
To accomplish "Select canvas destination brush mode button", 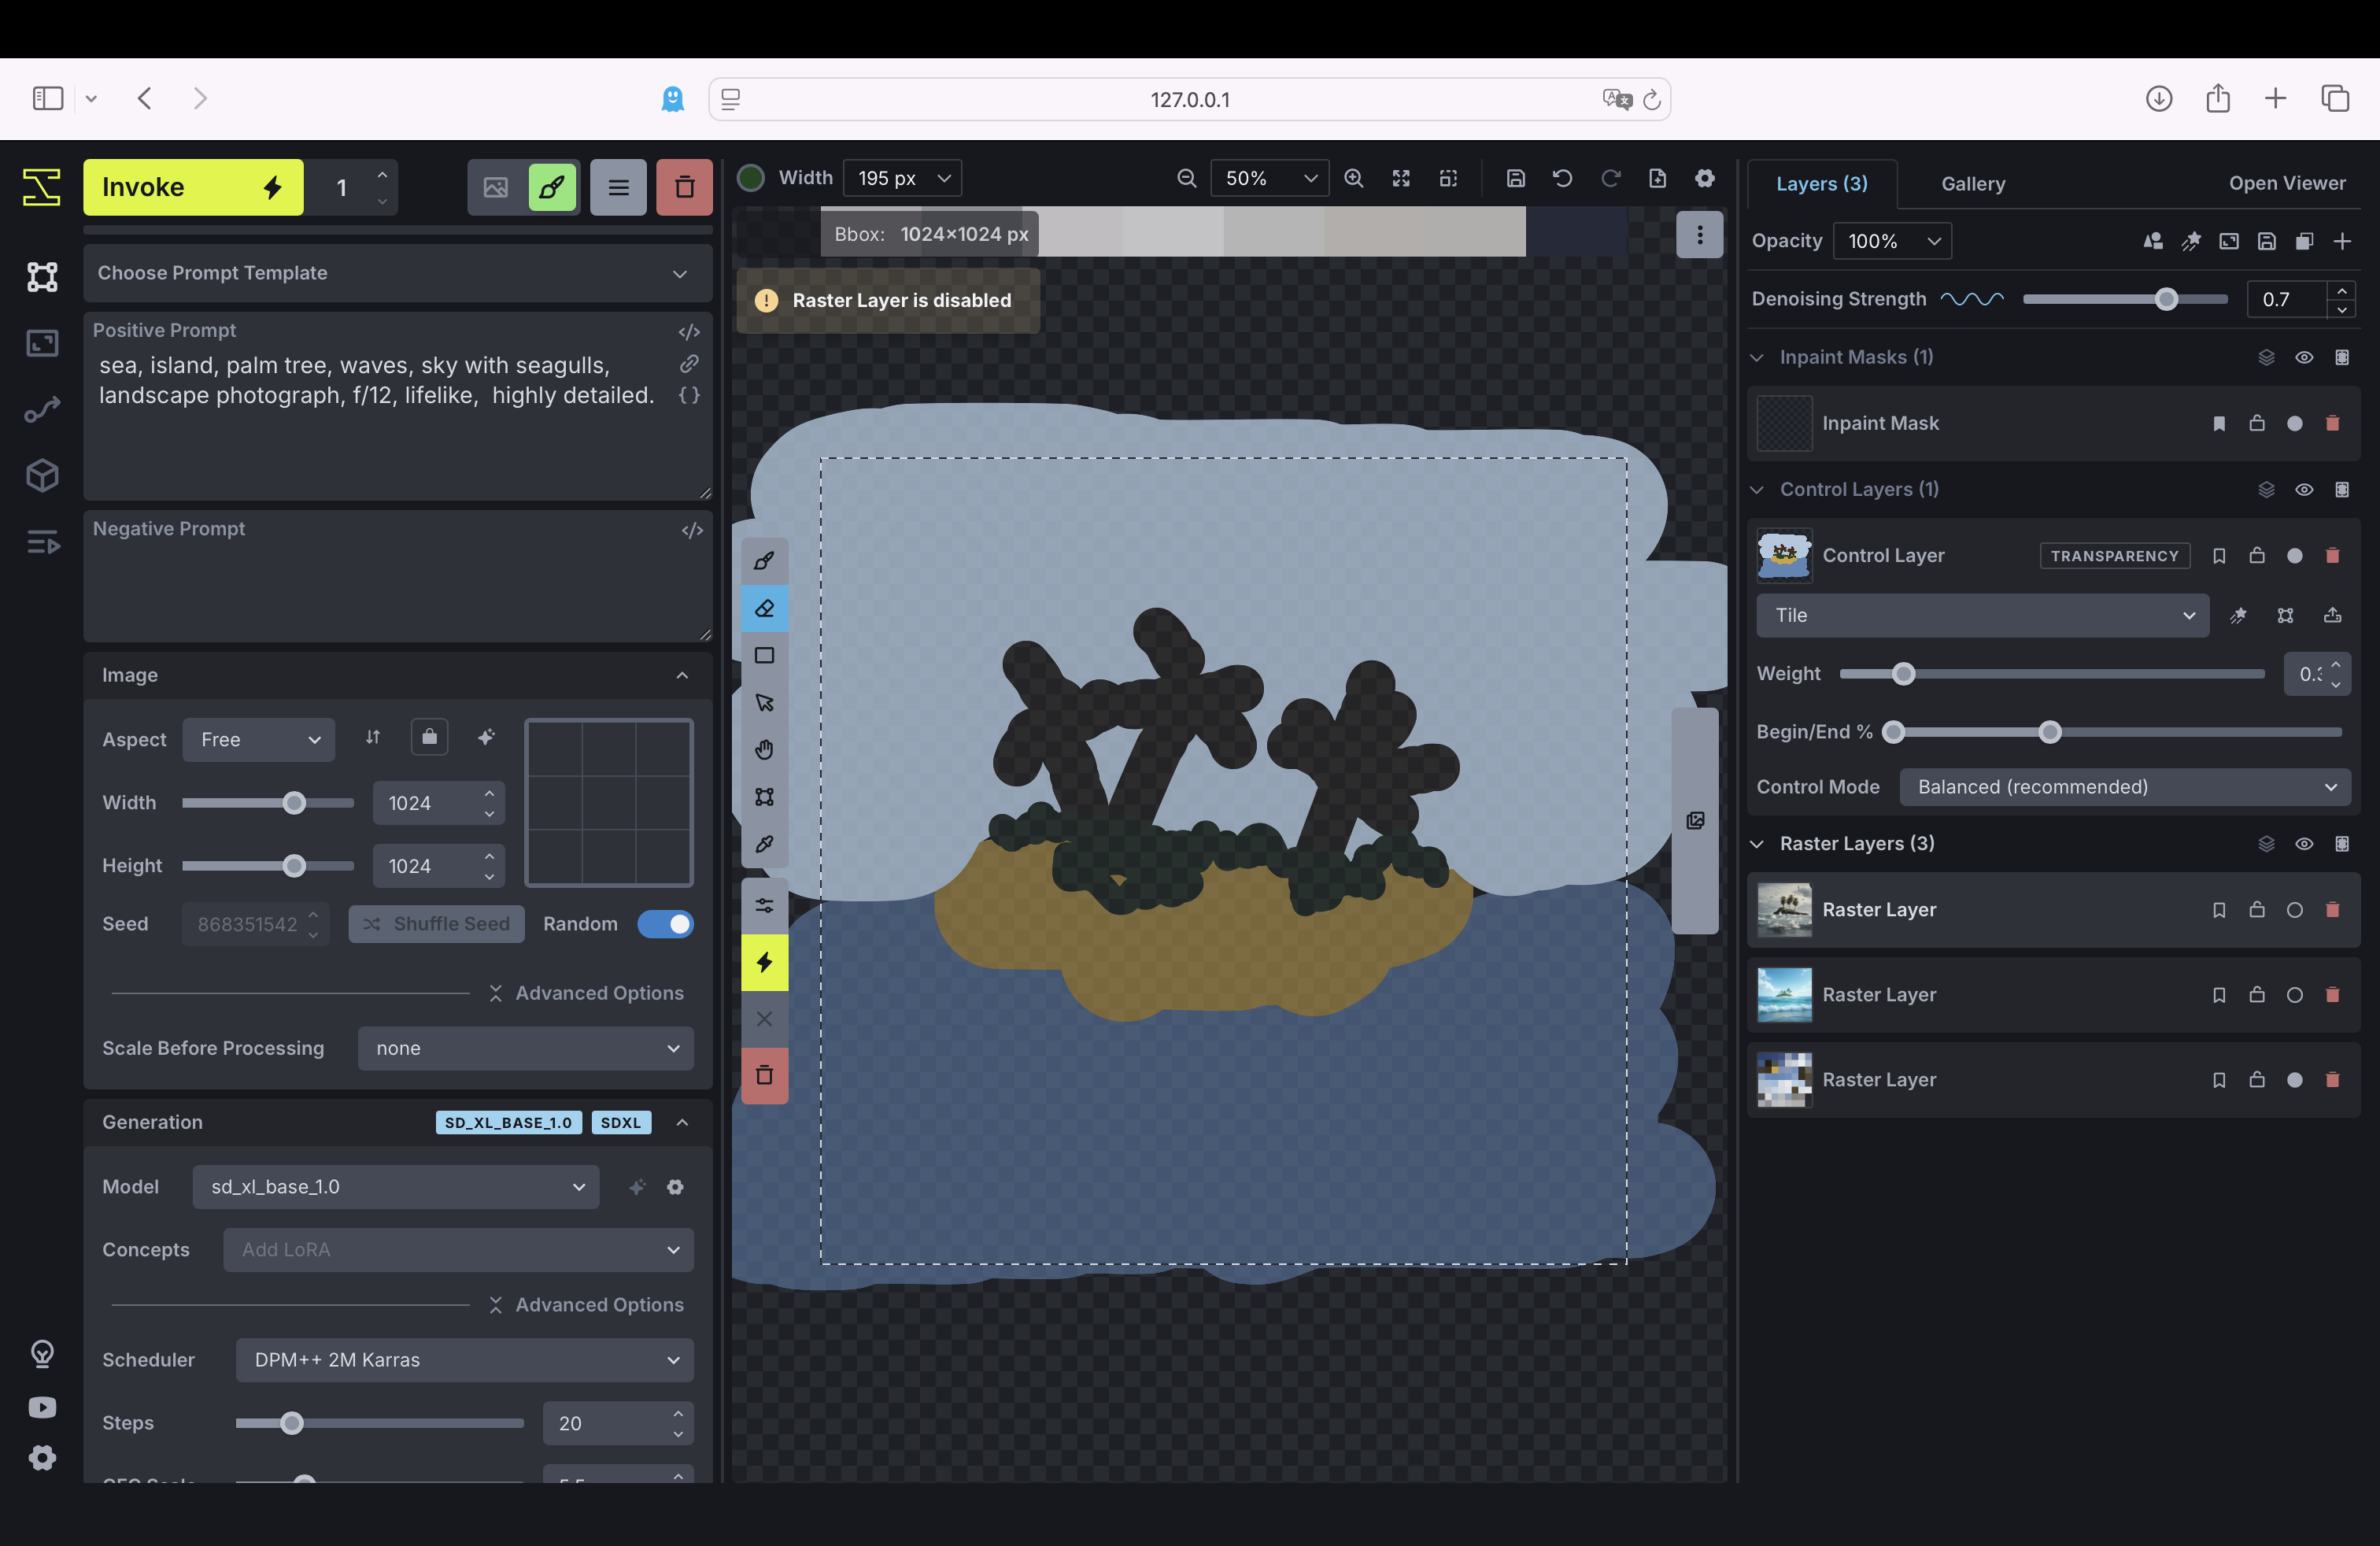I will tap(551, 187).
